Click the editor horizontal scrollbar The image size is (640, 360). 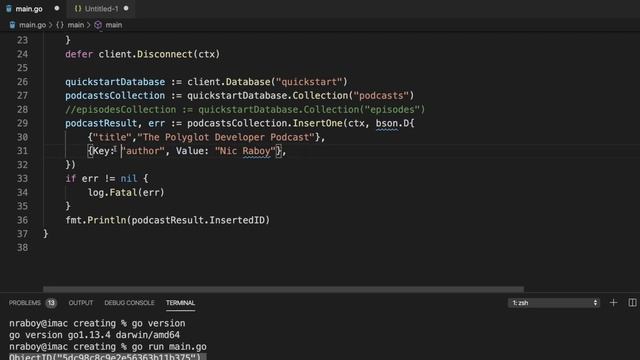click(x=283, y=289)
